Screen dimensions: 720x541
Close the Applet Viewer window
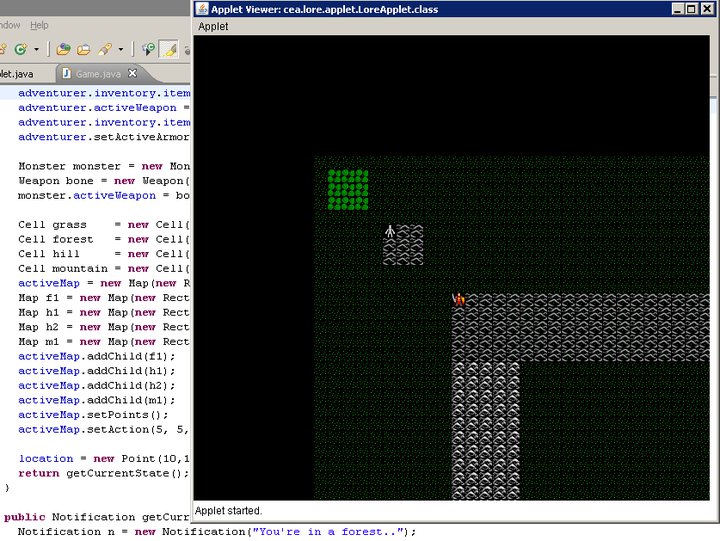707,9
